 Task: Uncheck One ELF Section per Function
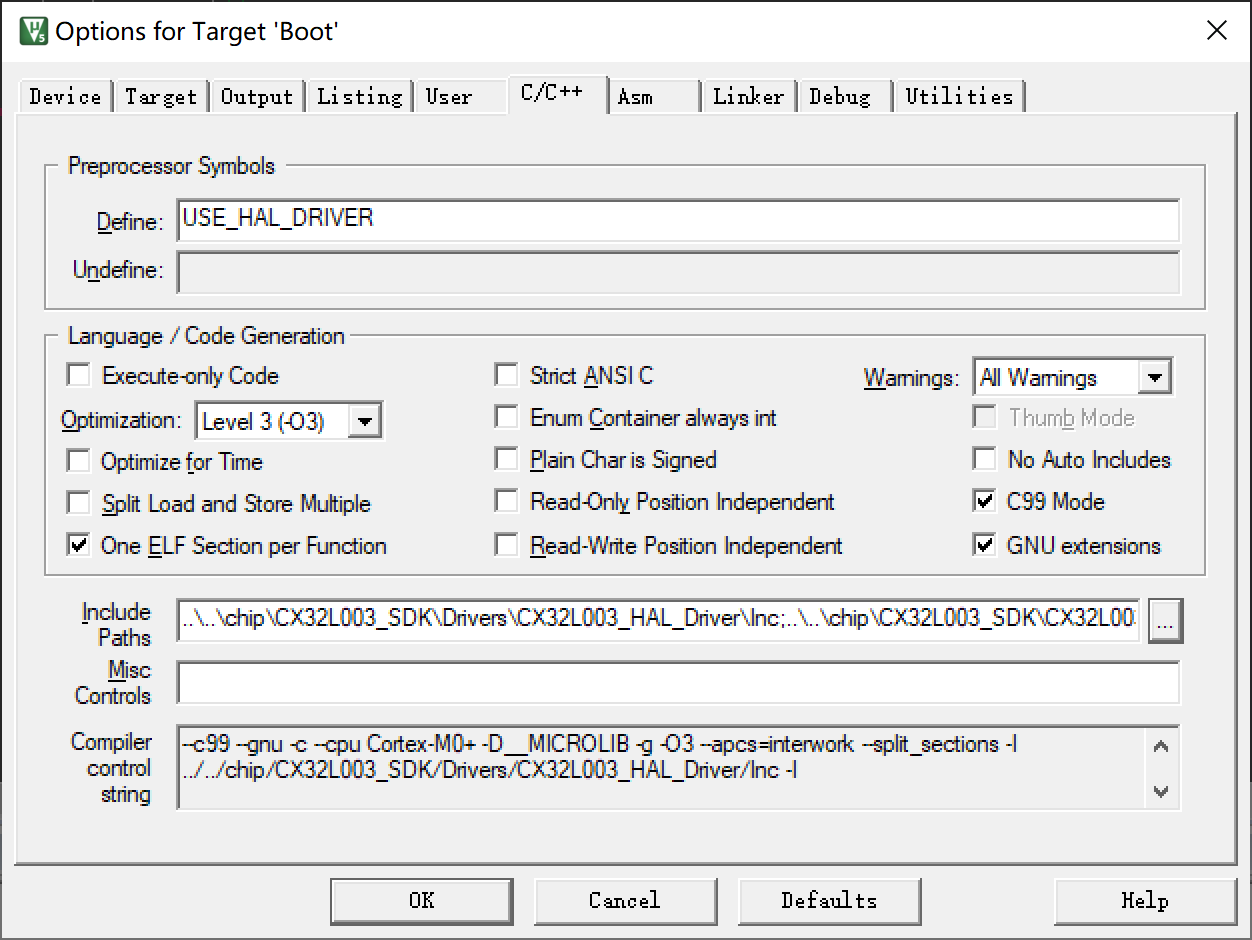point(78,545)
